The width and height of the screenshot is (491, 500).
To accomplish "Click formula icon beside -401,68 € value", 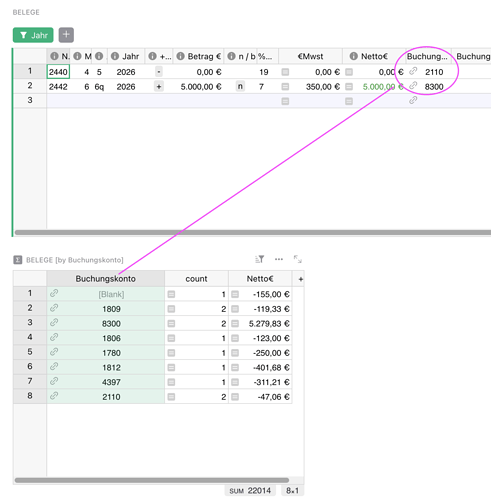I will tap(235, 368).
